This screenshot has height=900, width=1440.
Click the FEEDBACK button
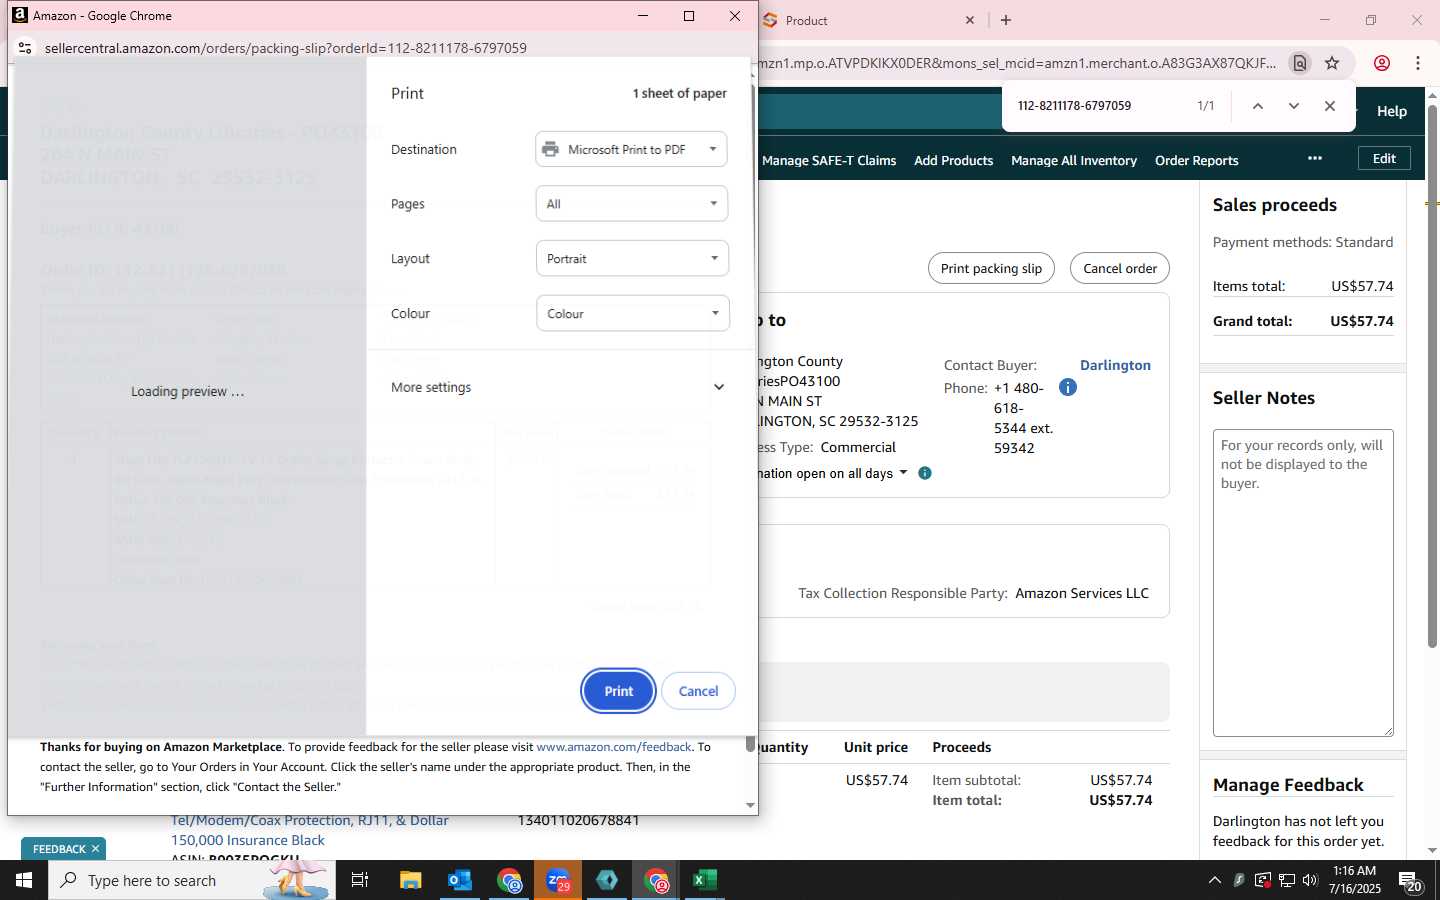pyautogui.click(x=59, y=849)
